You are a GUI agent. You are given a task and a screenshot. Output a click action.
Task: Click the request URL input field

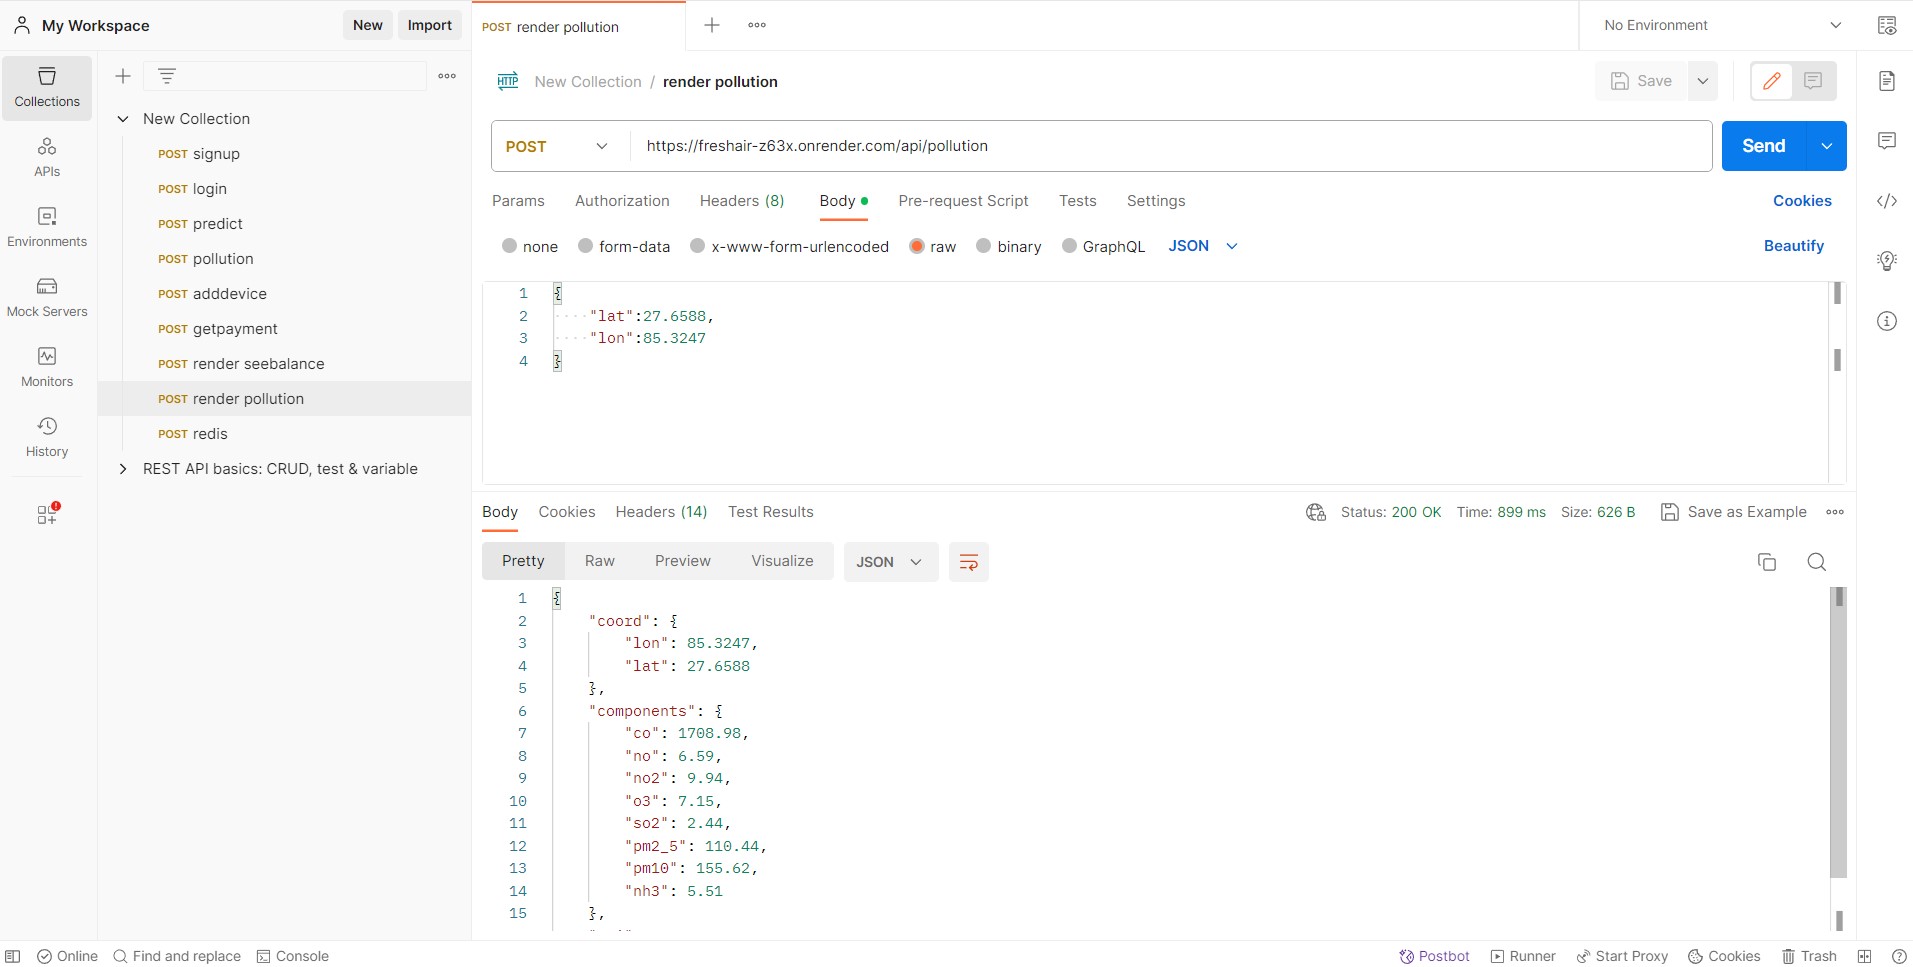pyautogui.click(x=1171, y=146)
